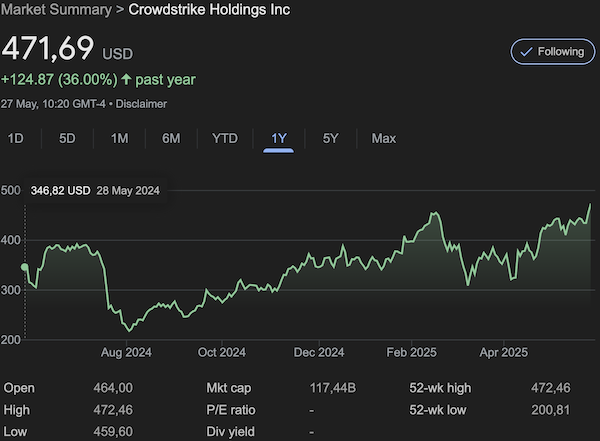Click the +124.87 (36.00%) change text
Viewport: 600px width, 441px height.
59,80
